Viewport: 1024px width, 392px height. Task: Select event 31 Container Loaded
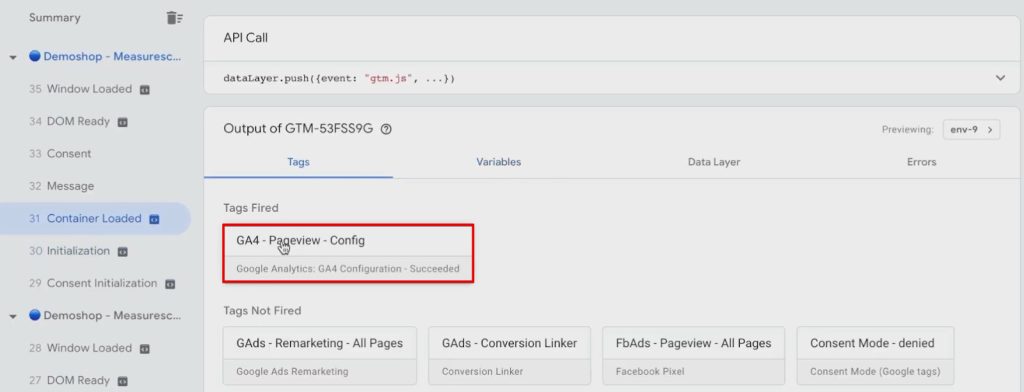point(95,218)
